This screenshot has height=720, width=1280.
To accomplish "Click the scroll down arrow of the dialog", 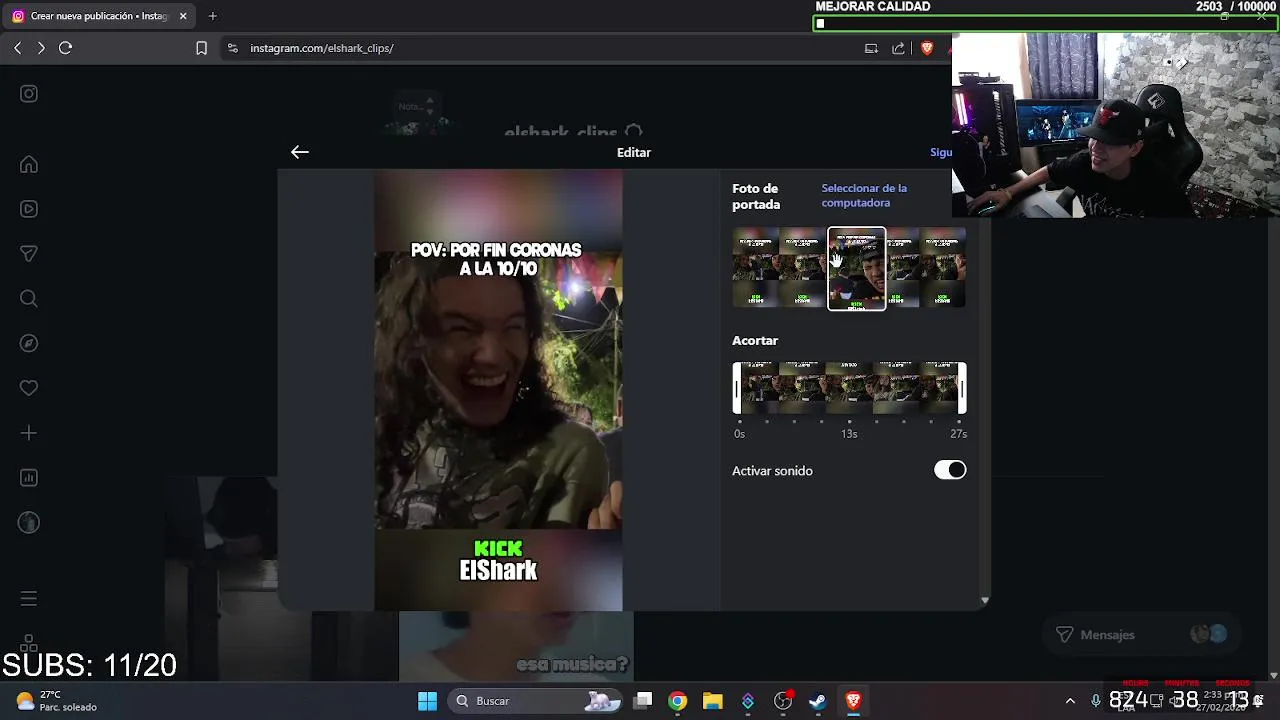I will [985, 601].
